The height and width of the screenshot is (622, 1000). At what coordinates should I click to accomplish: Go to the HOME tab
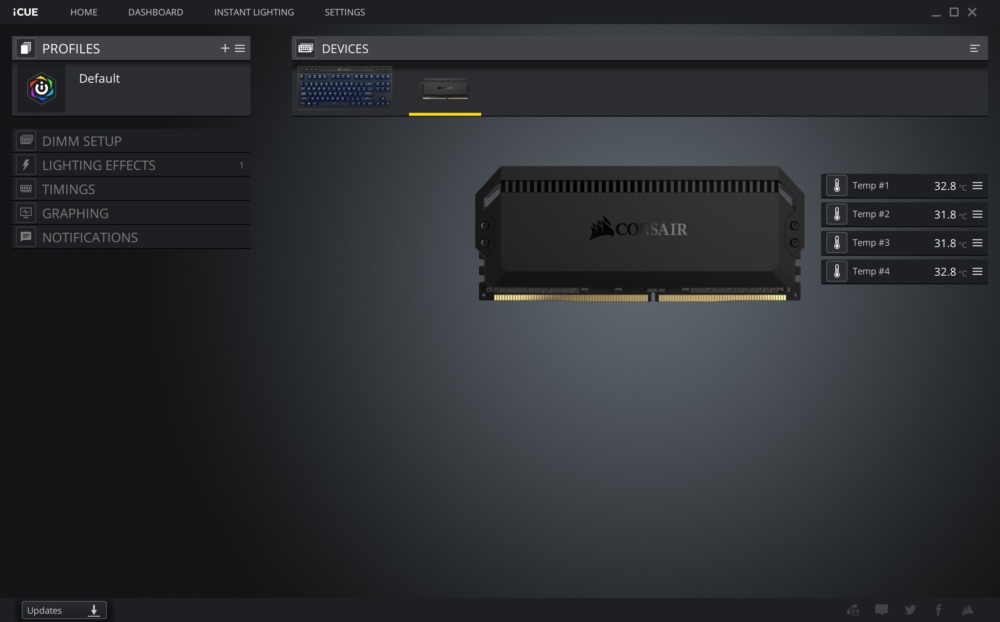84,12
